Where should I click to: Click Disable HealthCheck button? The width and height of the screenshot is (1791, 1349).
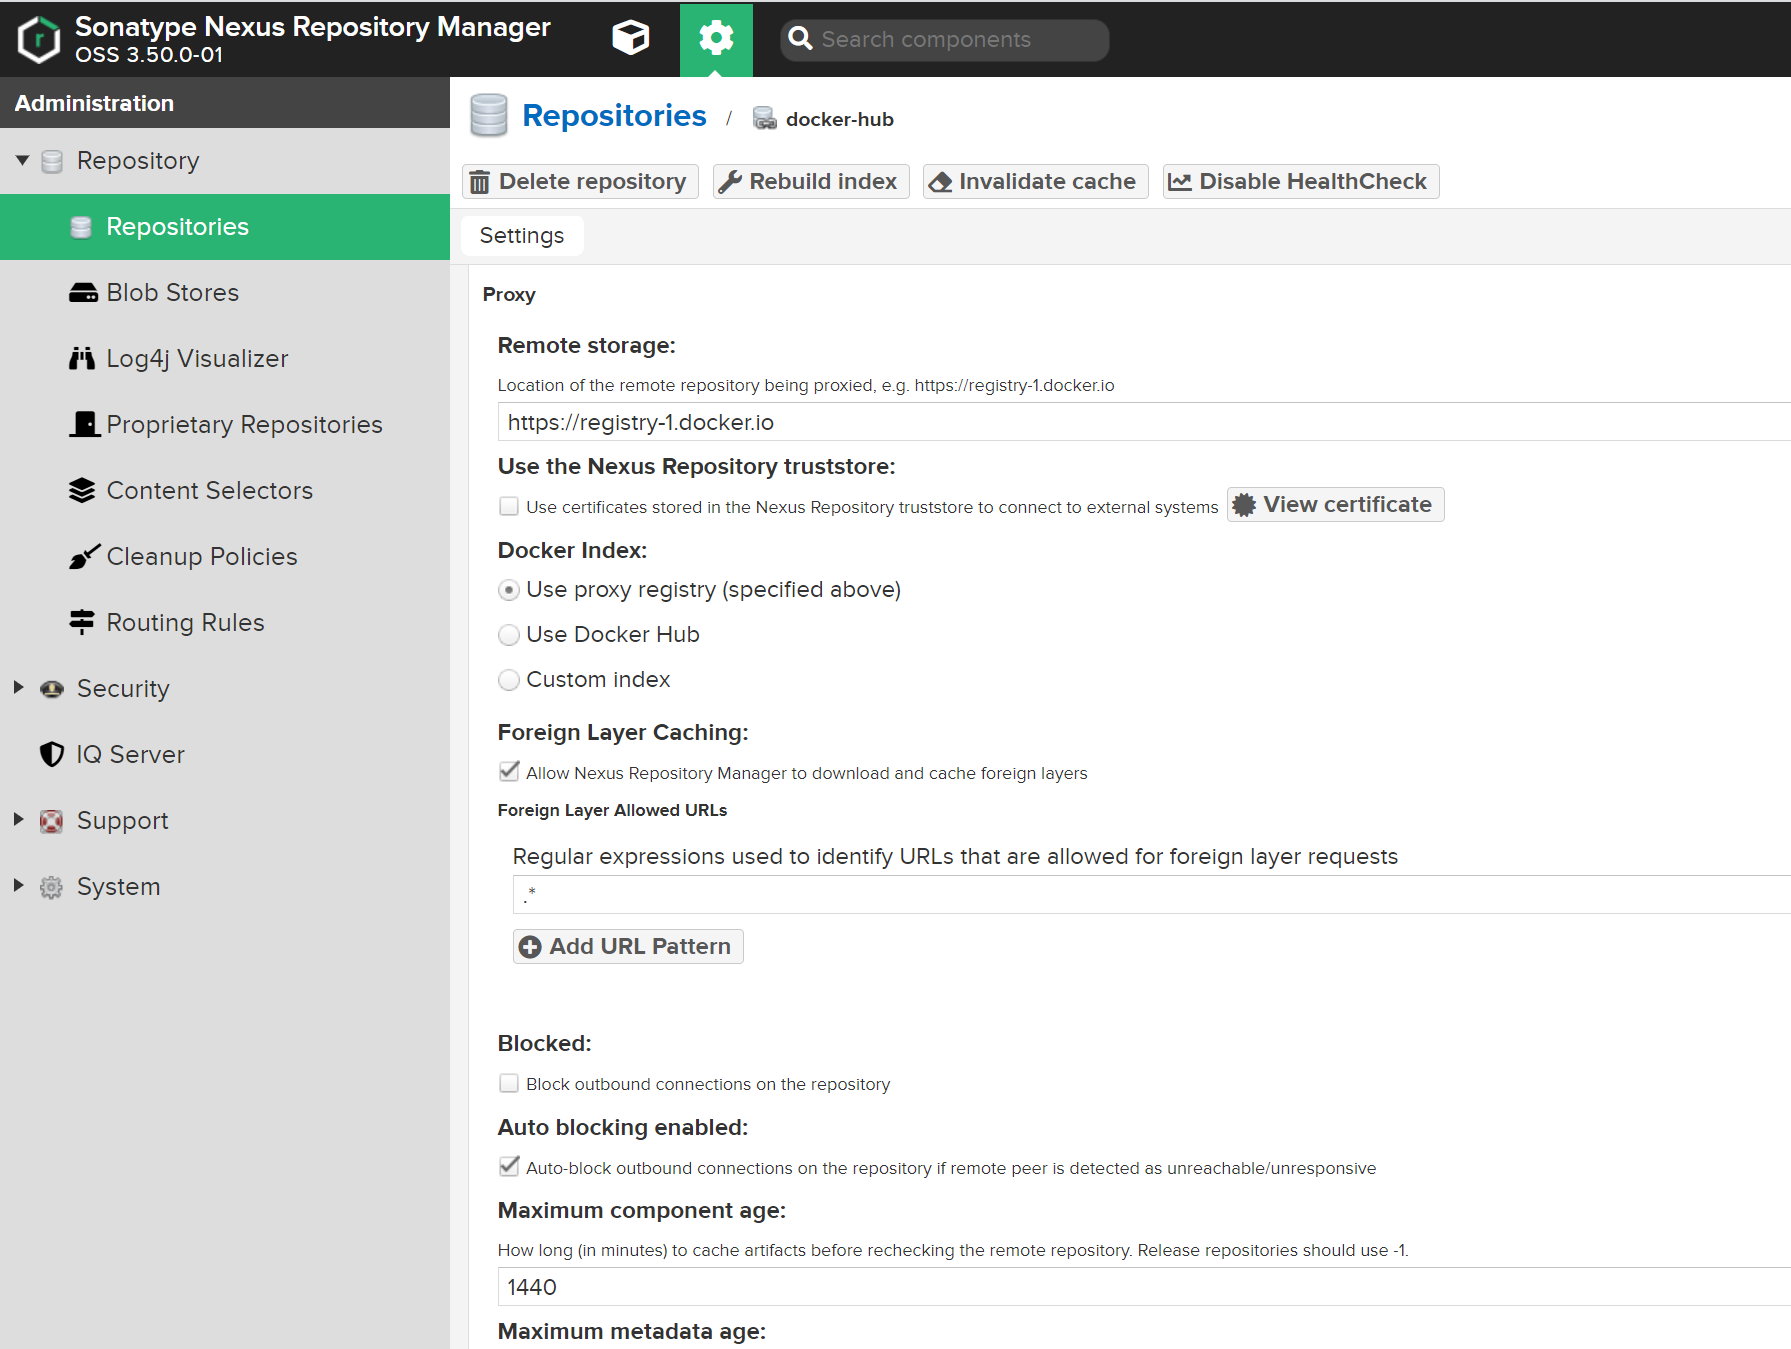[1301, 182]
